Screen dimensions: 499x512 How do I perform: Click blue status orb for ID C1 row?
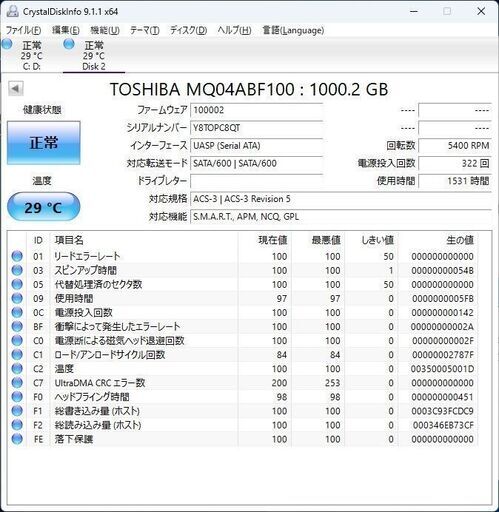17,354
